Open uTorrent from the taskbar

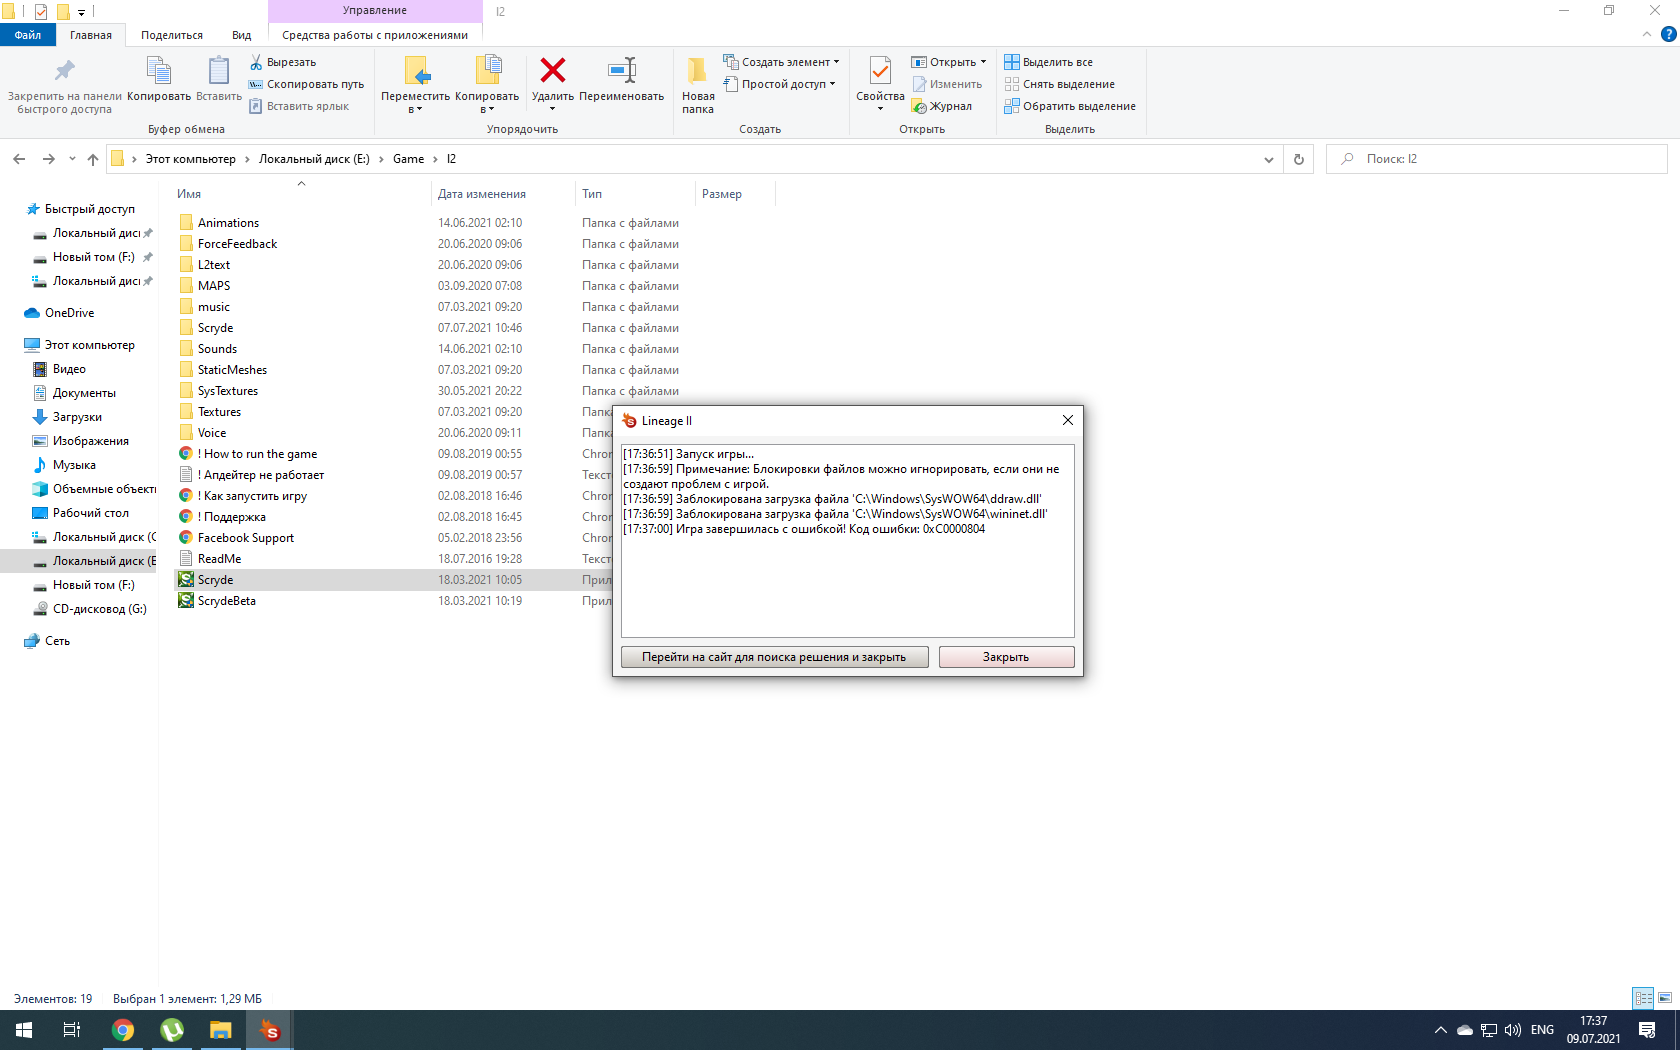click(x=172, y=1030)
